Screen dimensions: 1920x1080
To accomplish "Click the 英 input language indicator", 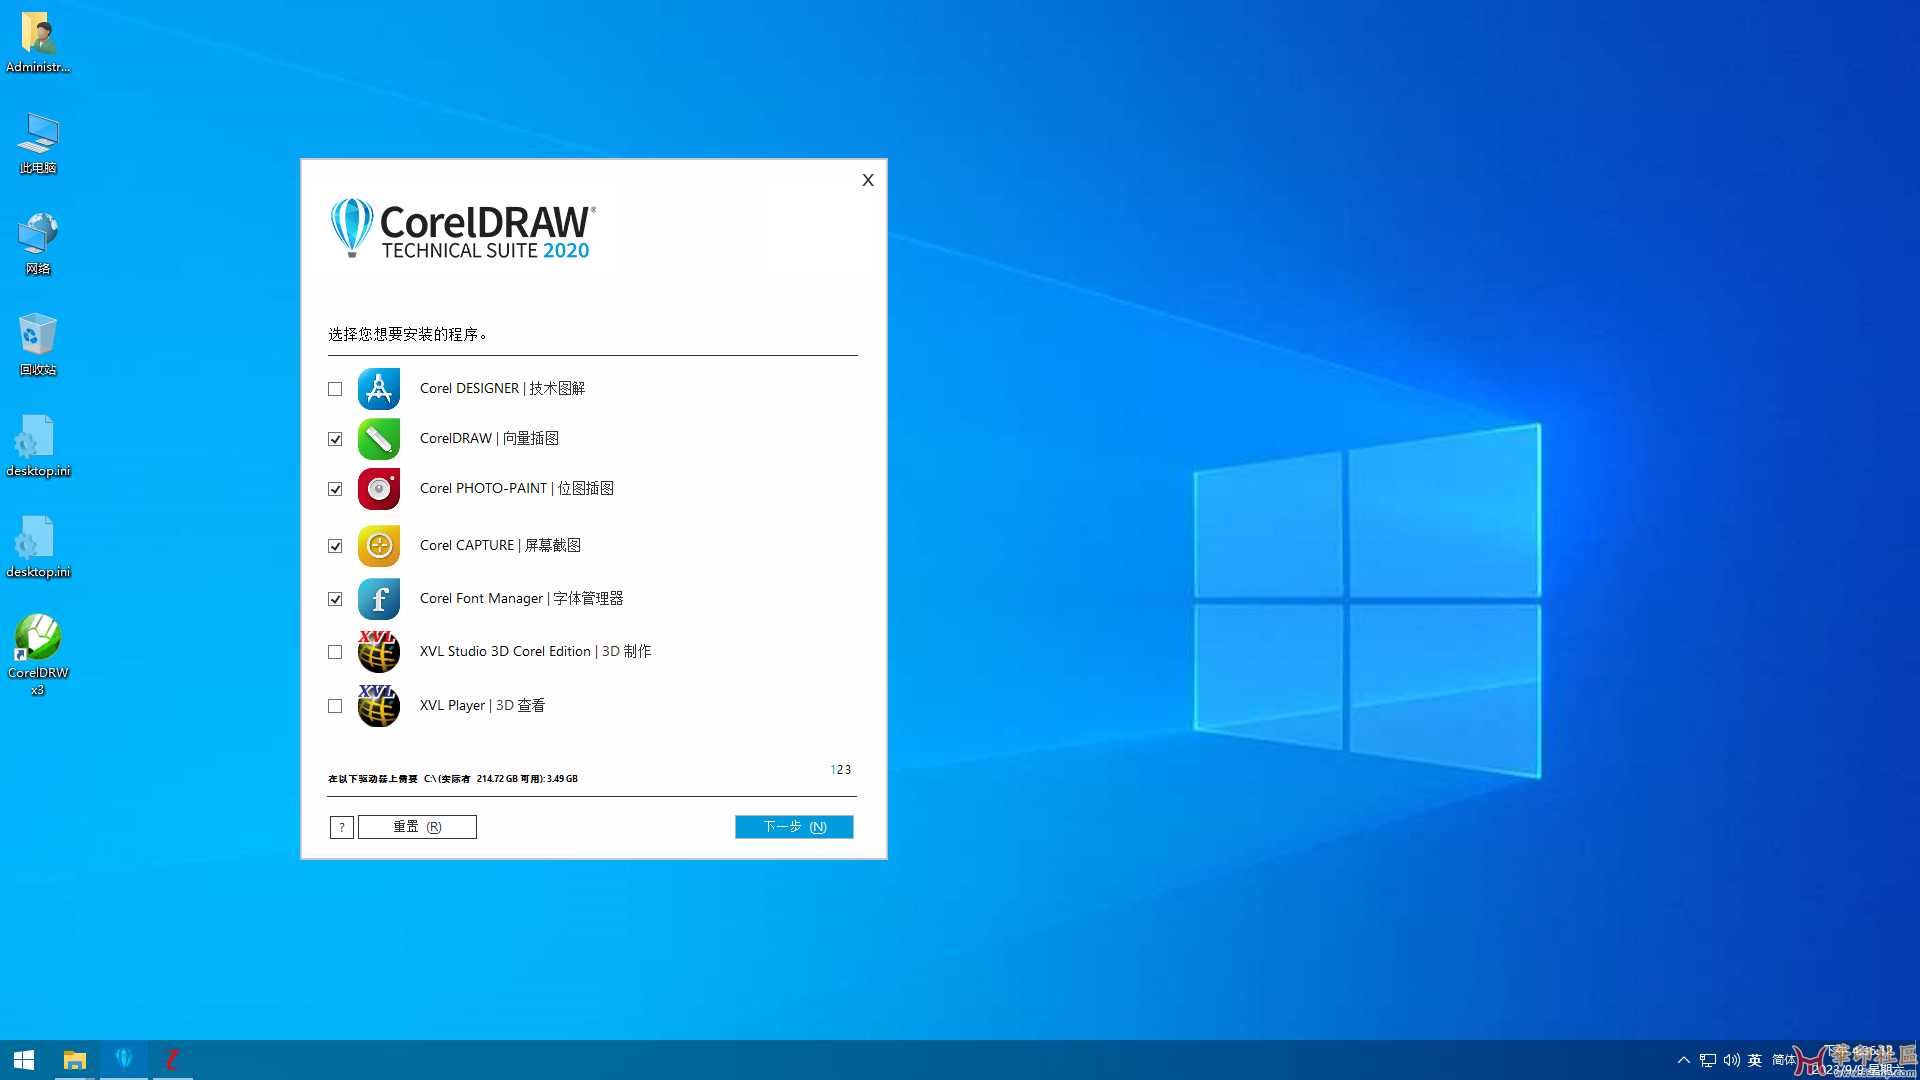I will [1755, 1060].
